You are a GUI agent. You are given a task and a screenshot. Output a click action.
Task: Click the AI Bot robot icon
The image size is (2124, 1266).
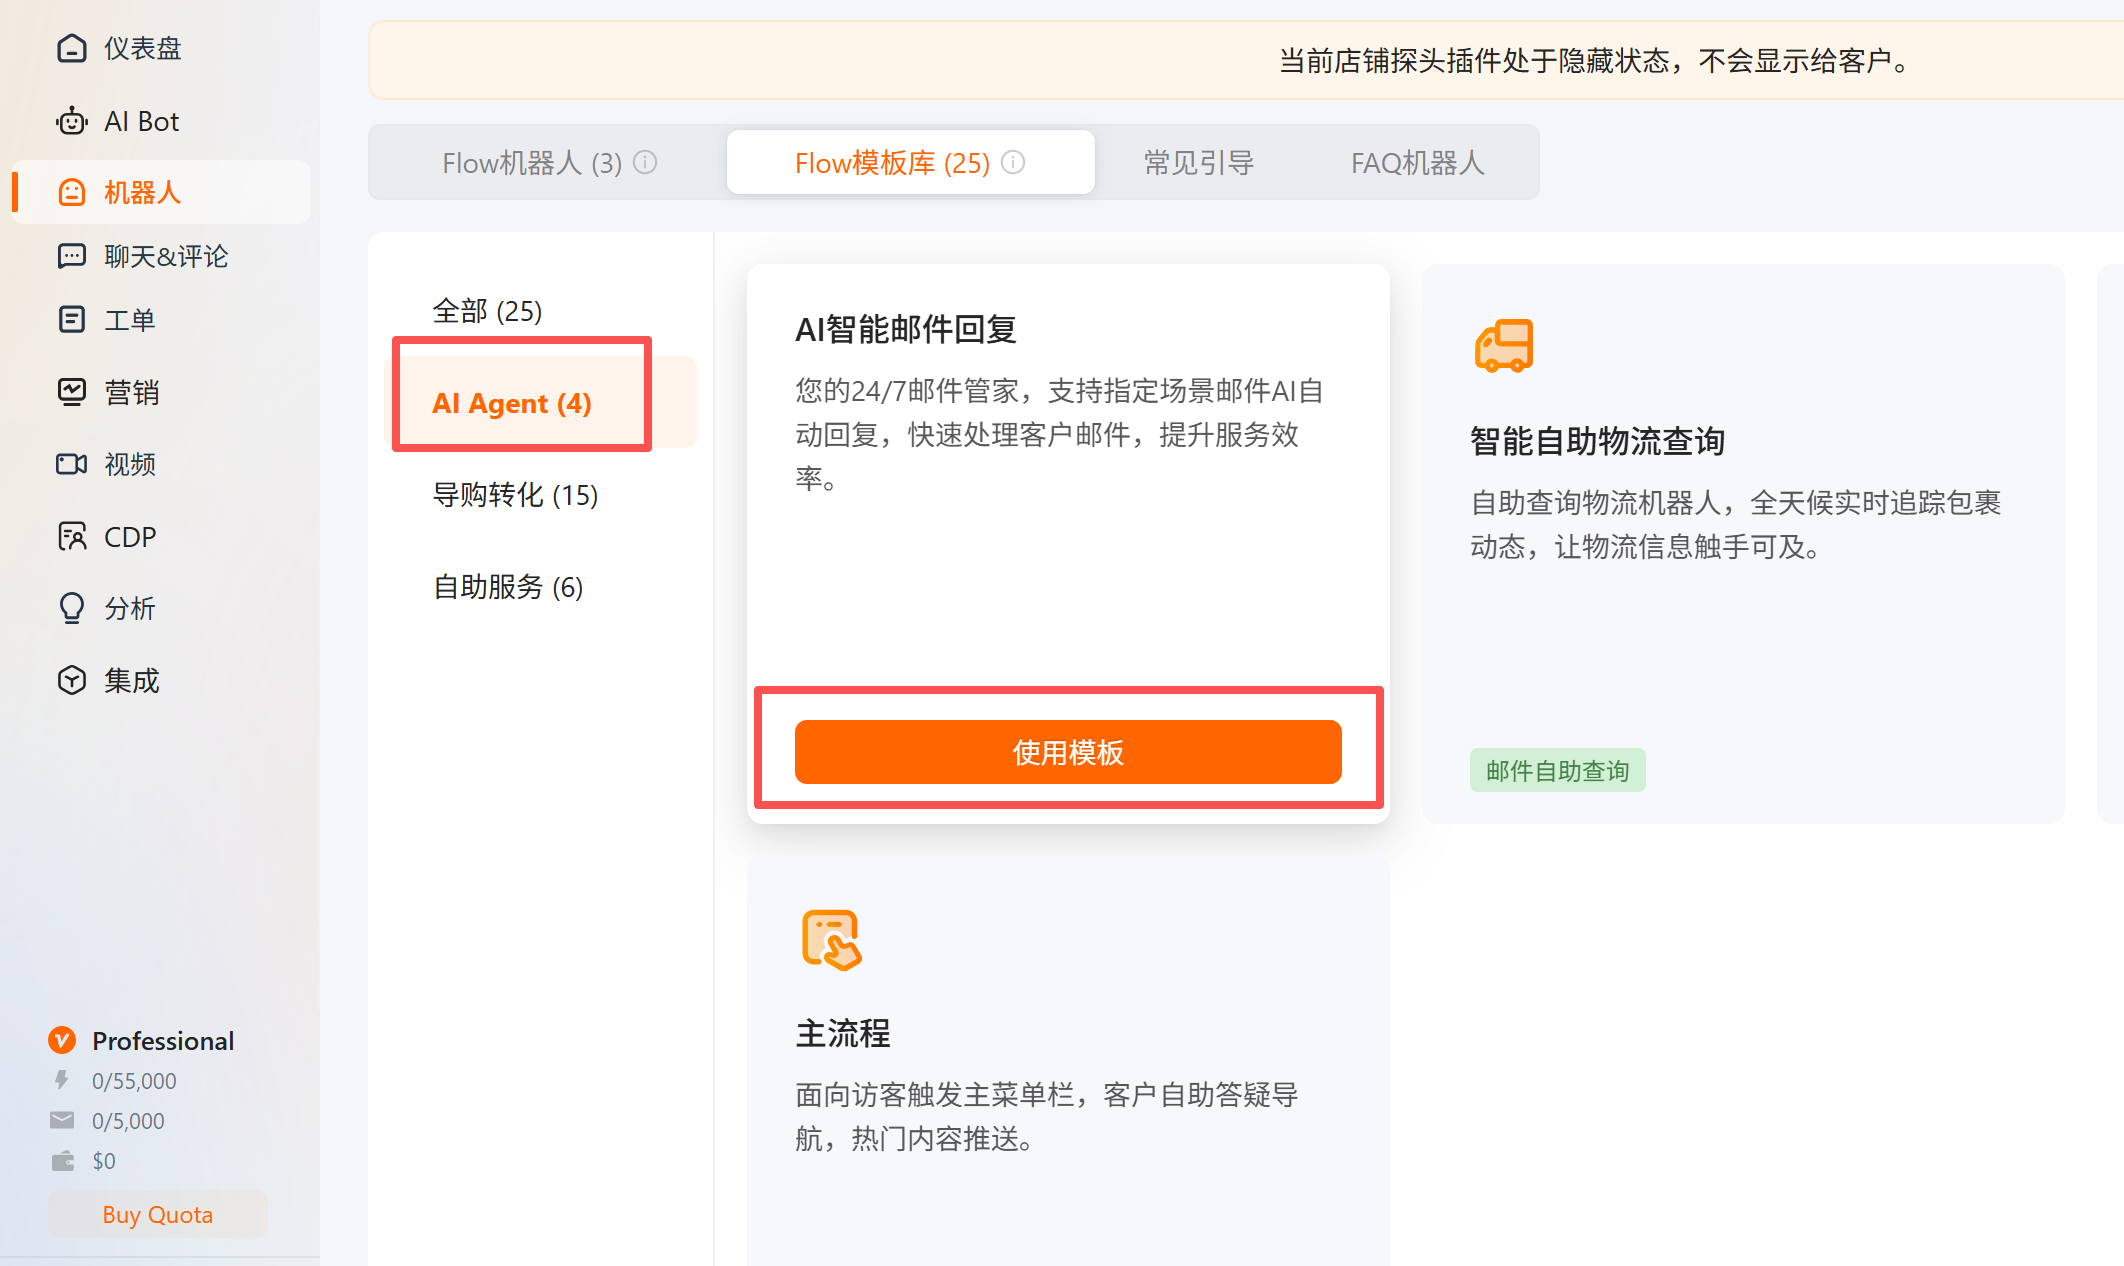click(x=71, y=121)
